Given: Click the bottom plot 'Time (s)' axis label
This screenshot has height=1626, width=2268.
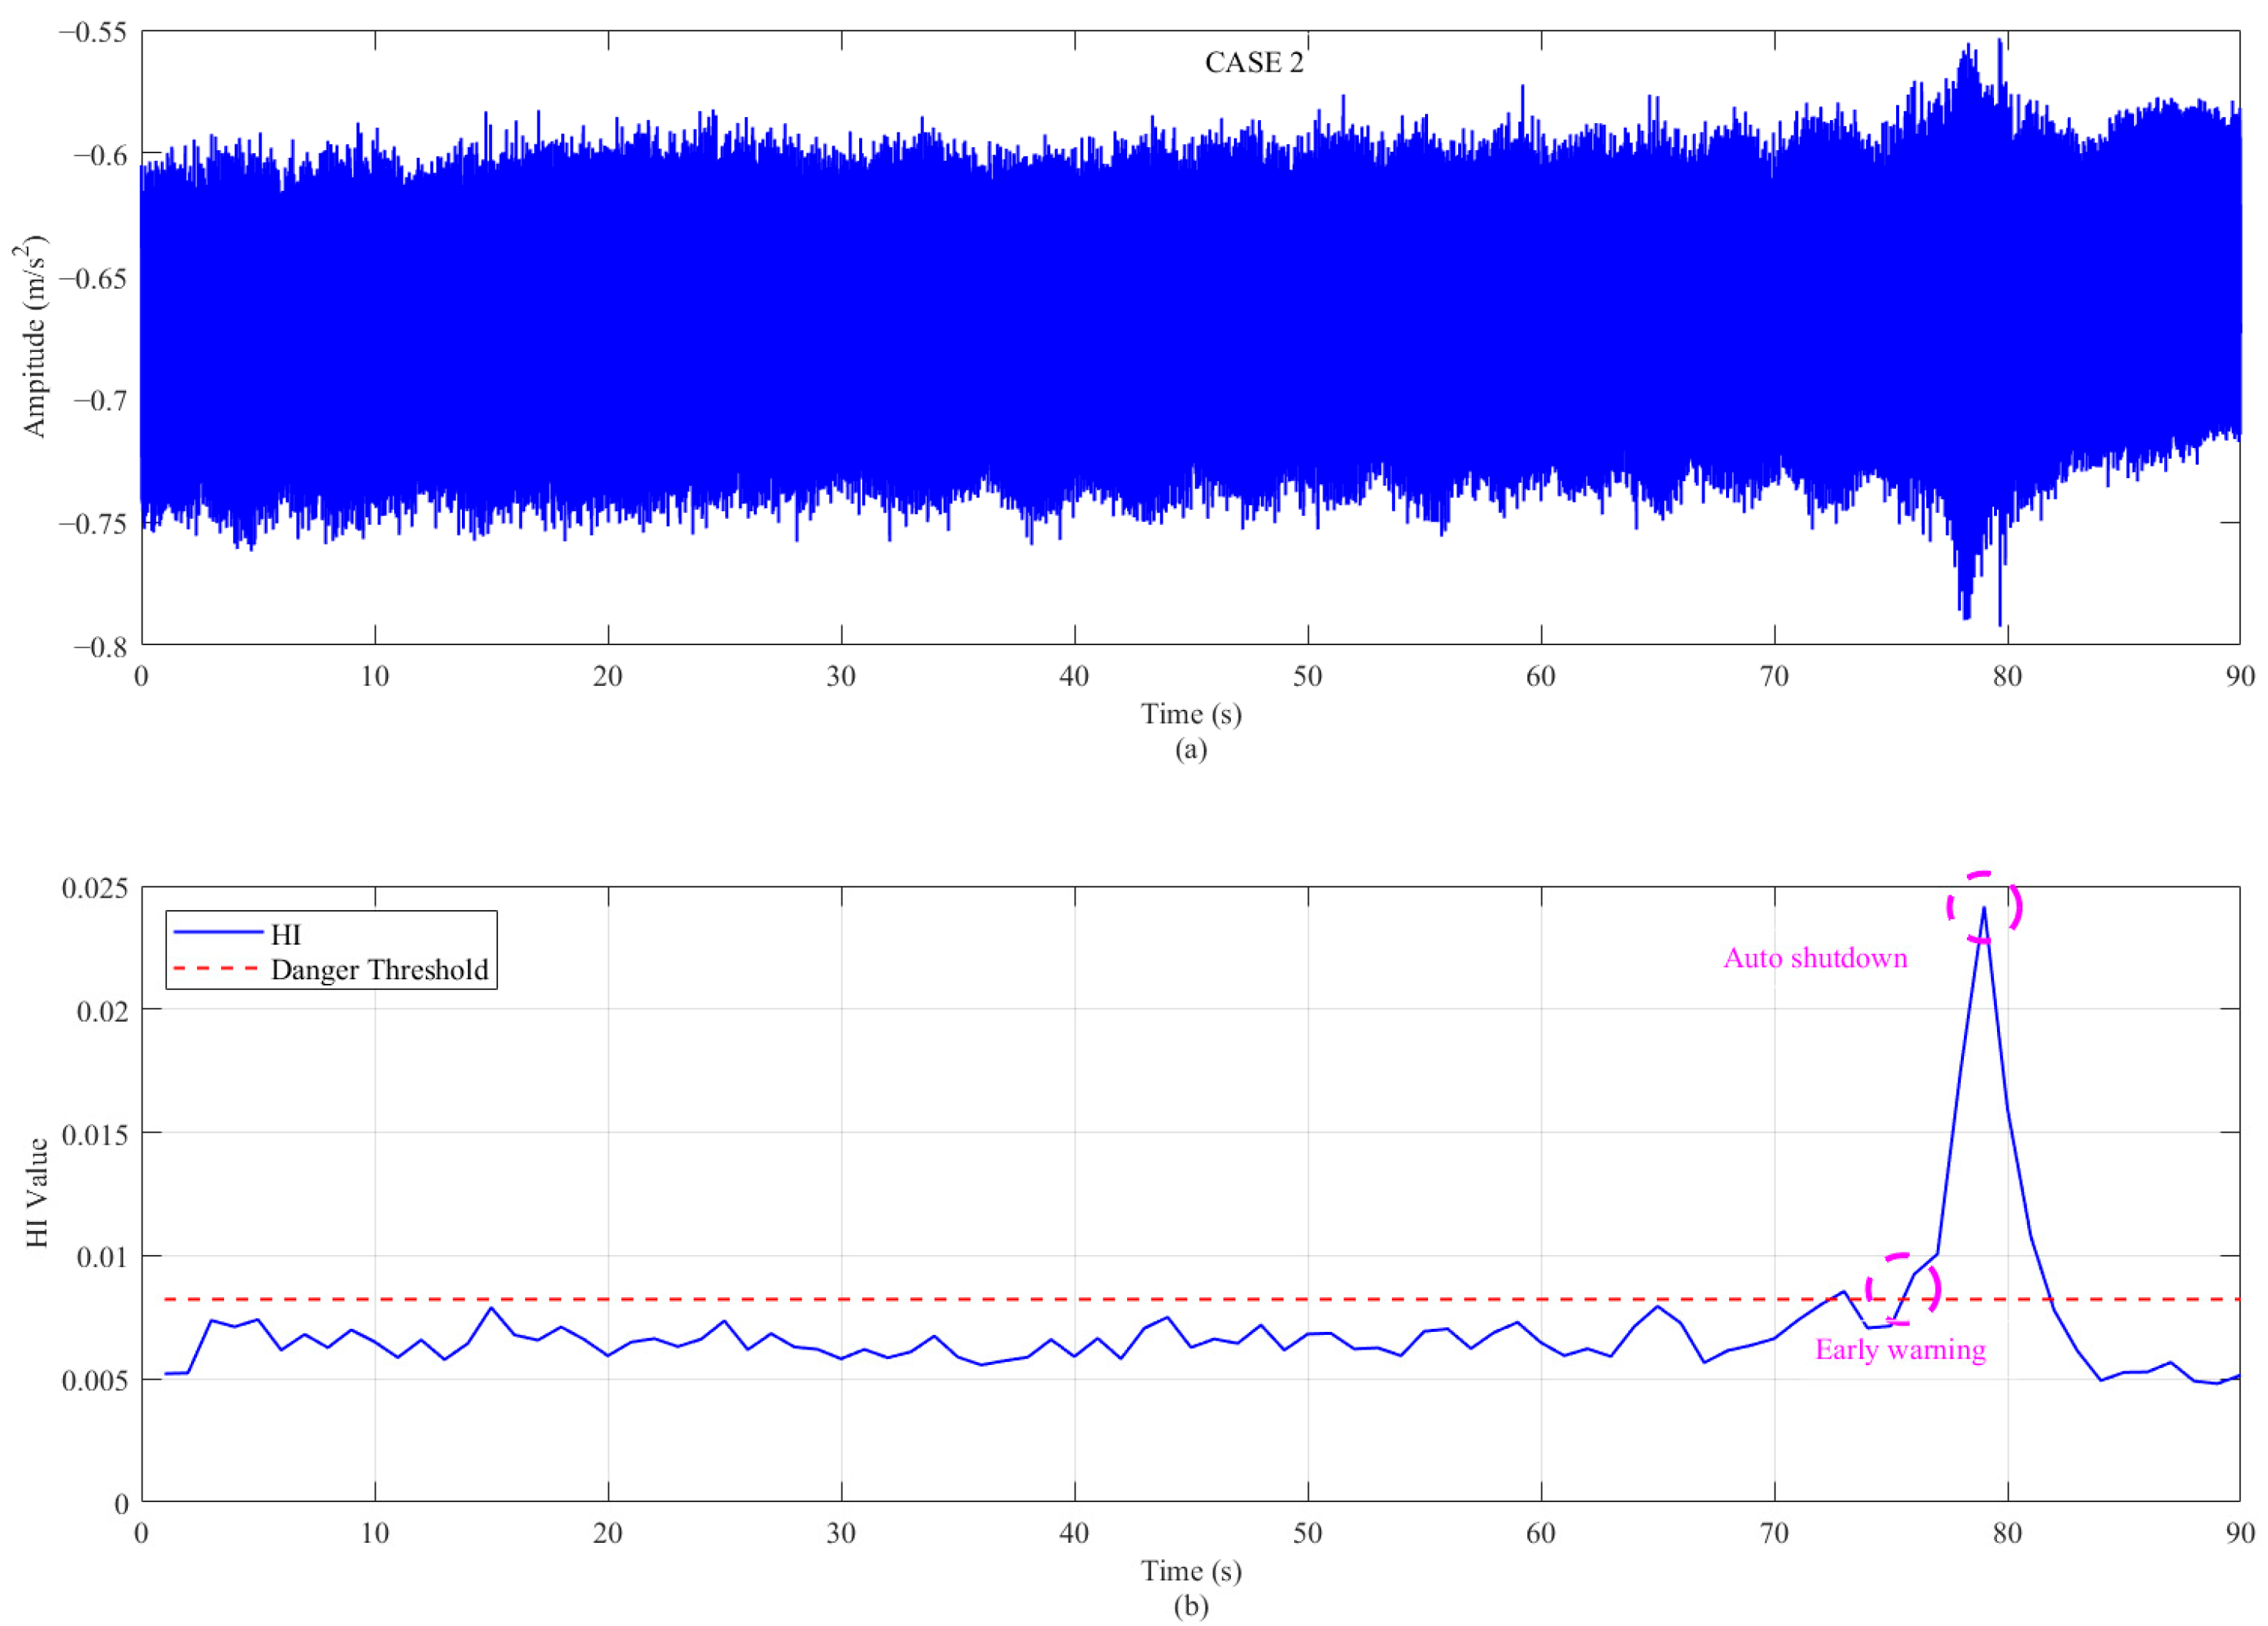Looking at the screenshot, I should (1191, 1571).
